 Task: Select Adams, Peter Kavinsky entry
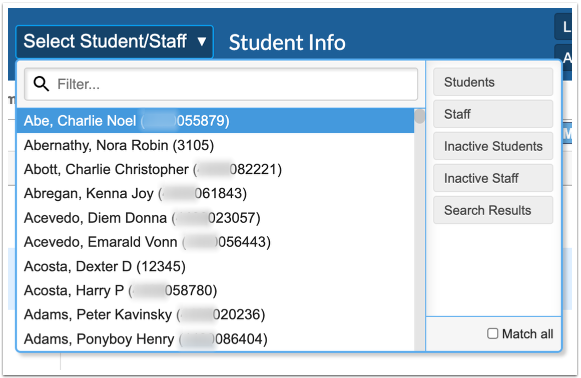point(215,315)
